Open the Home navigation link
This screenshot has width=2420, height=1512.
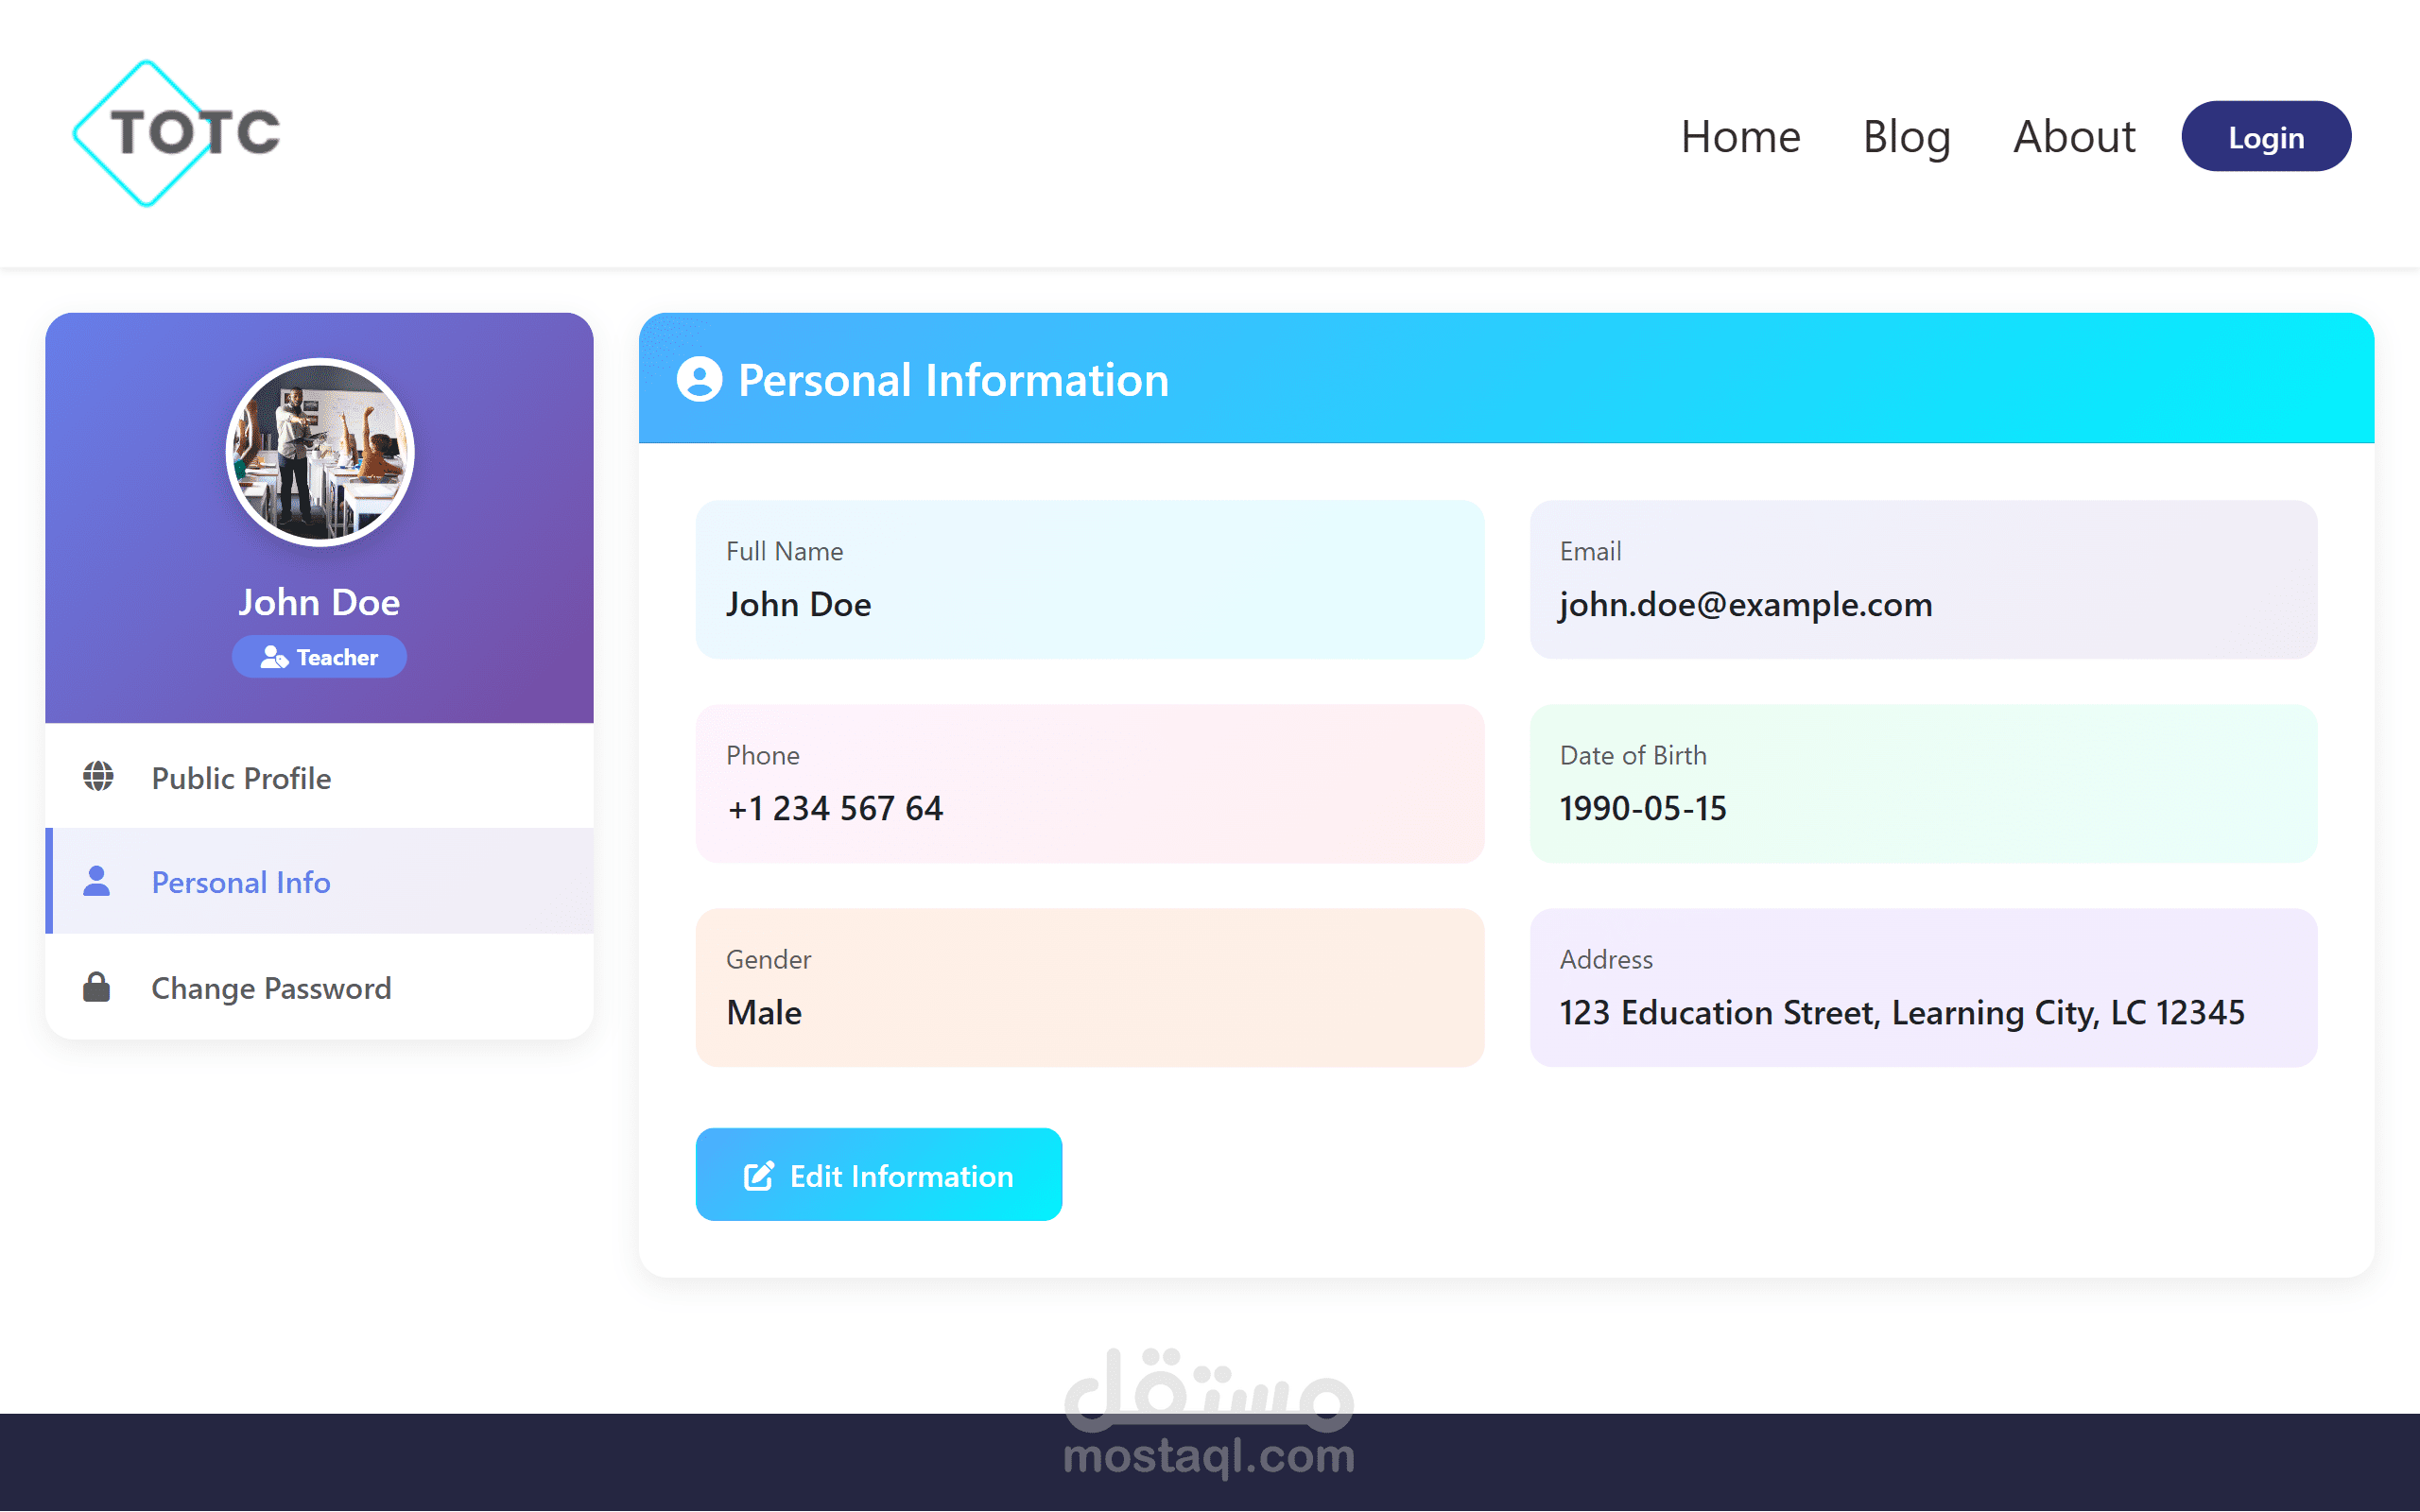(x=1740, y=136)
